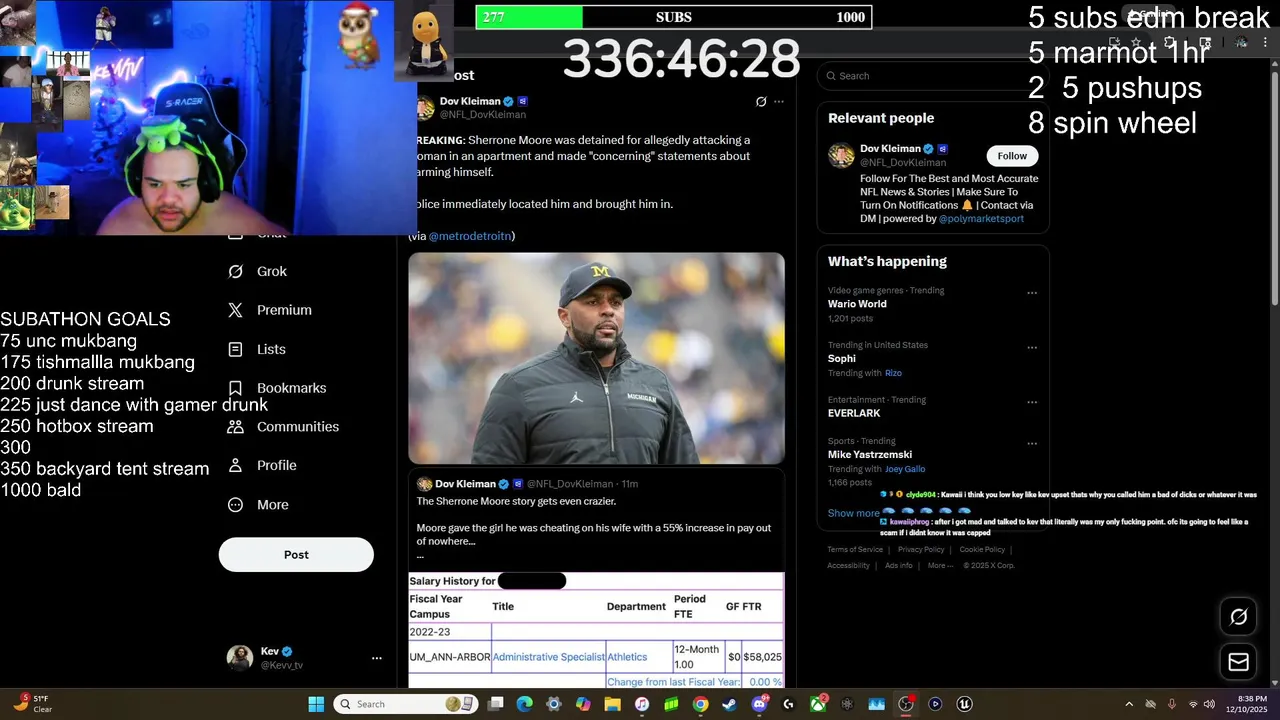The height and width of the screenshot is (720, 1280).
Task: Open the Premium X logo menu item
Action: 236,310
